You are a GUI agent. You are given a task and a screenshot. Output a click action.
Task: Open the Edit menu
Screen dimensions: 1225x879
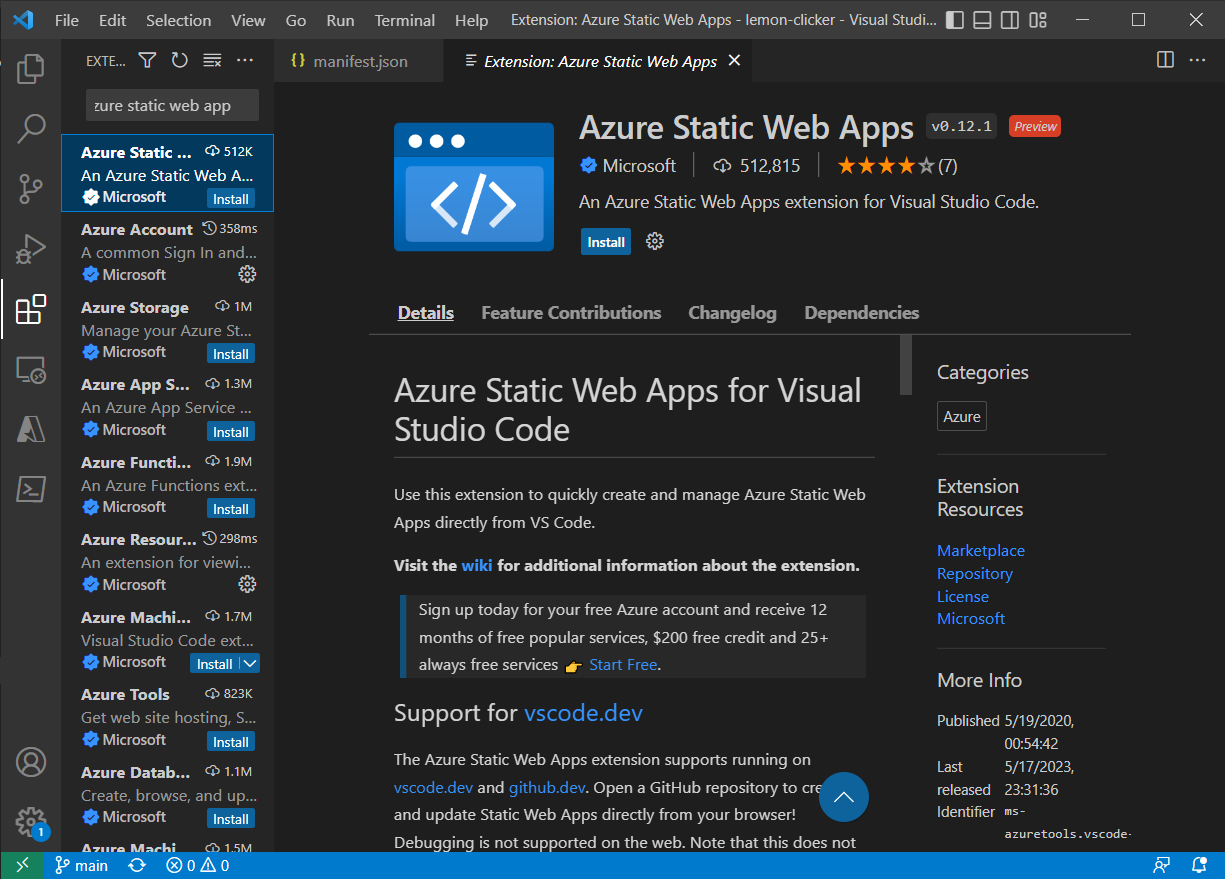tap(113, 20)
